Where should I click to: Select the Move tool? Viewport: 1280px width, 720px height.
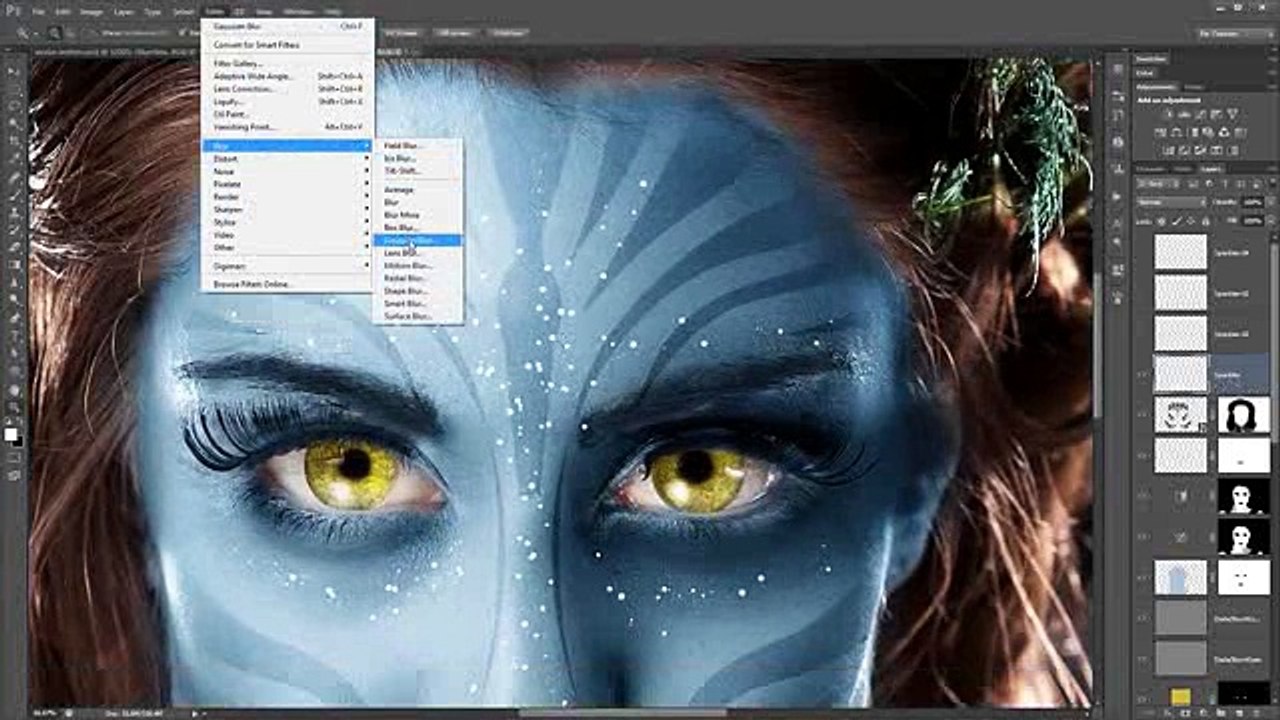(x=15, y=70)
